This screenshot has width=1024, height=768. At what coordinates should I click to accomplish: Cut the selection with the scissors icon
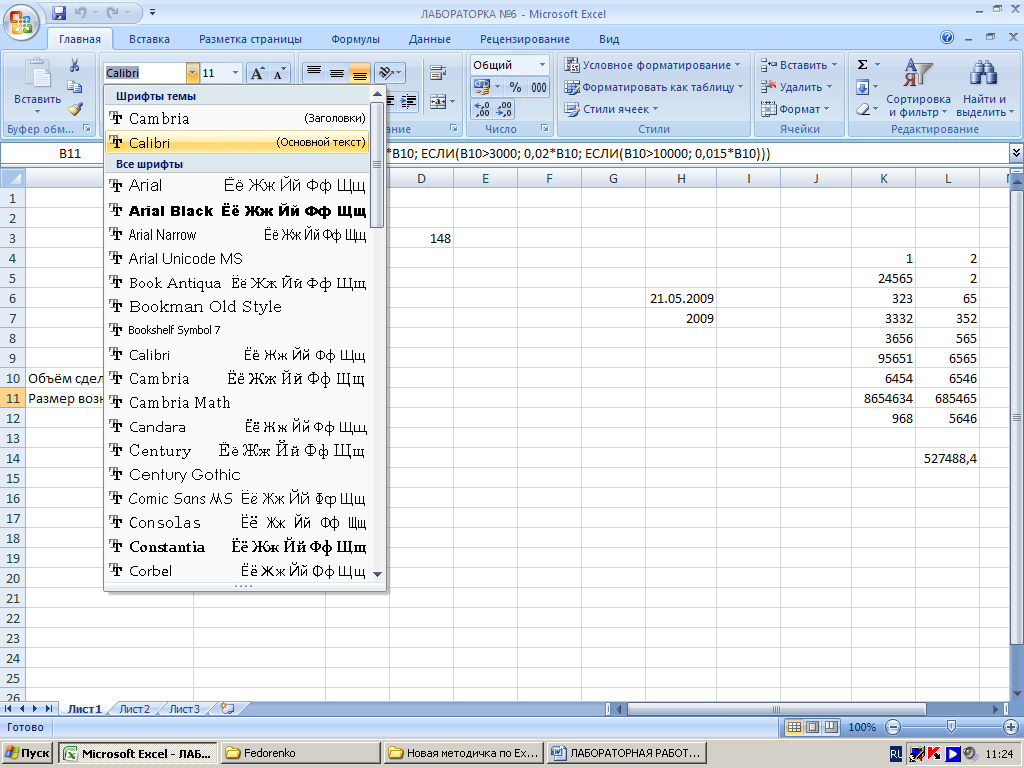(74, 65)
